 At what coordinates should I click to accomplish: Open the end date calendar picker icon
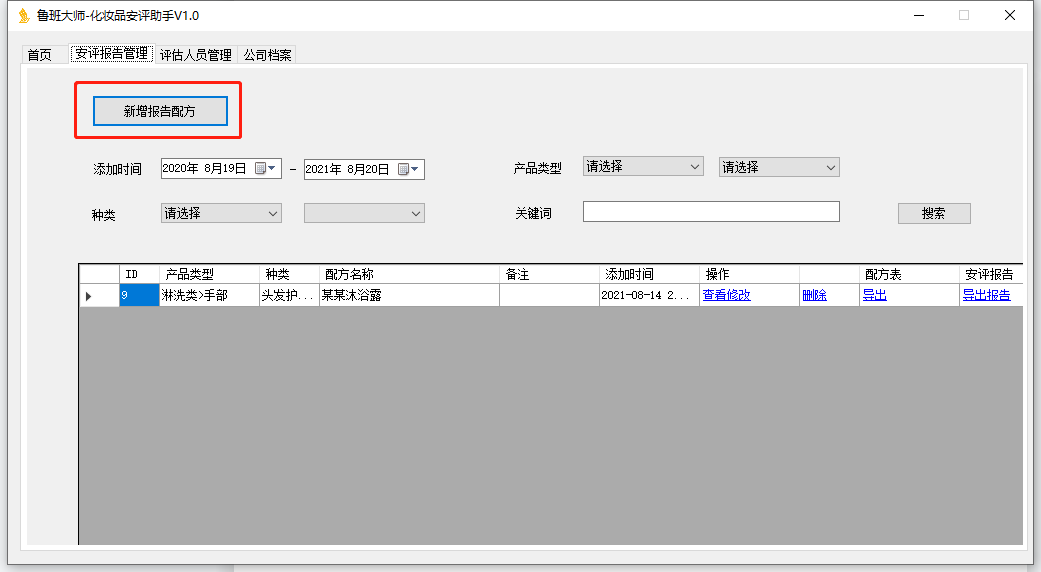408,169
